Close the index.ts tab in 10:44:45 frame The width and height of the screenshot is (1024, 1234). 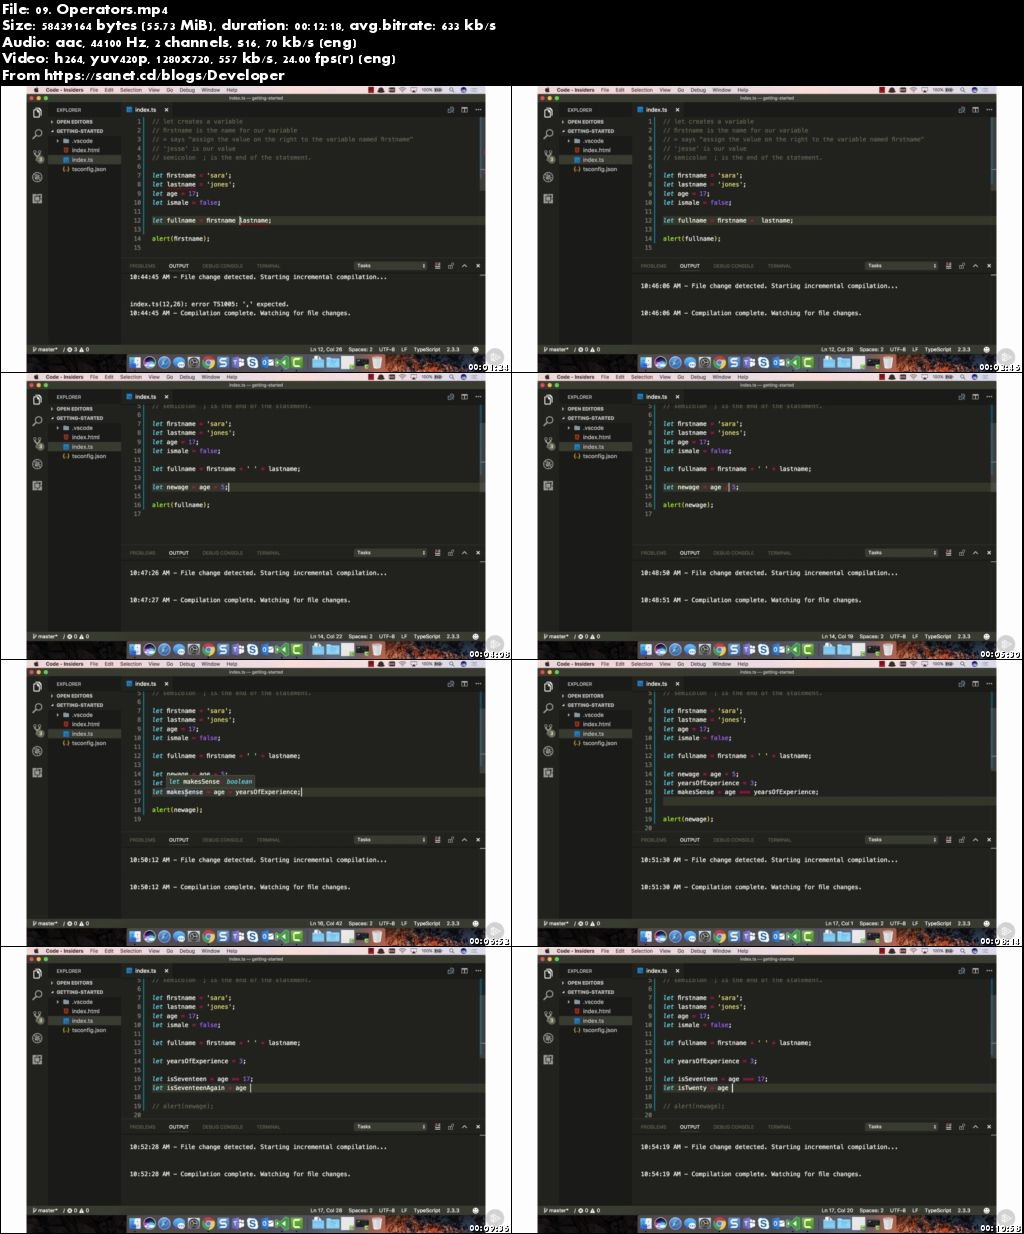click(x=166, y=109)
